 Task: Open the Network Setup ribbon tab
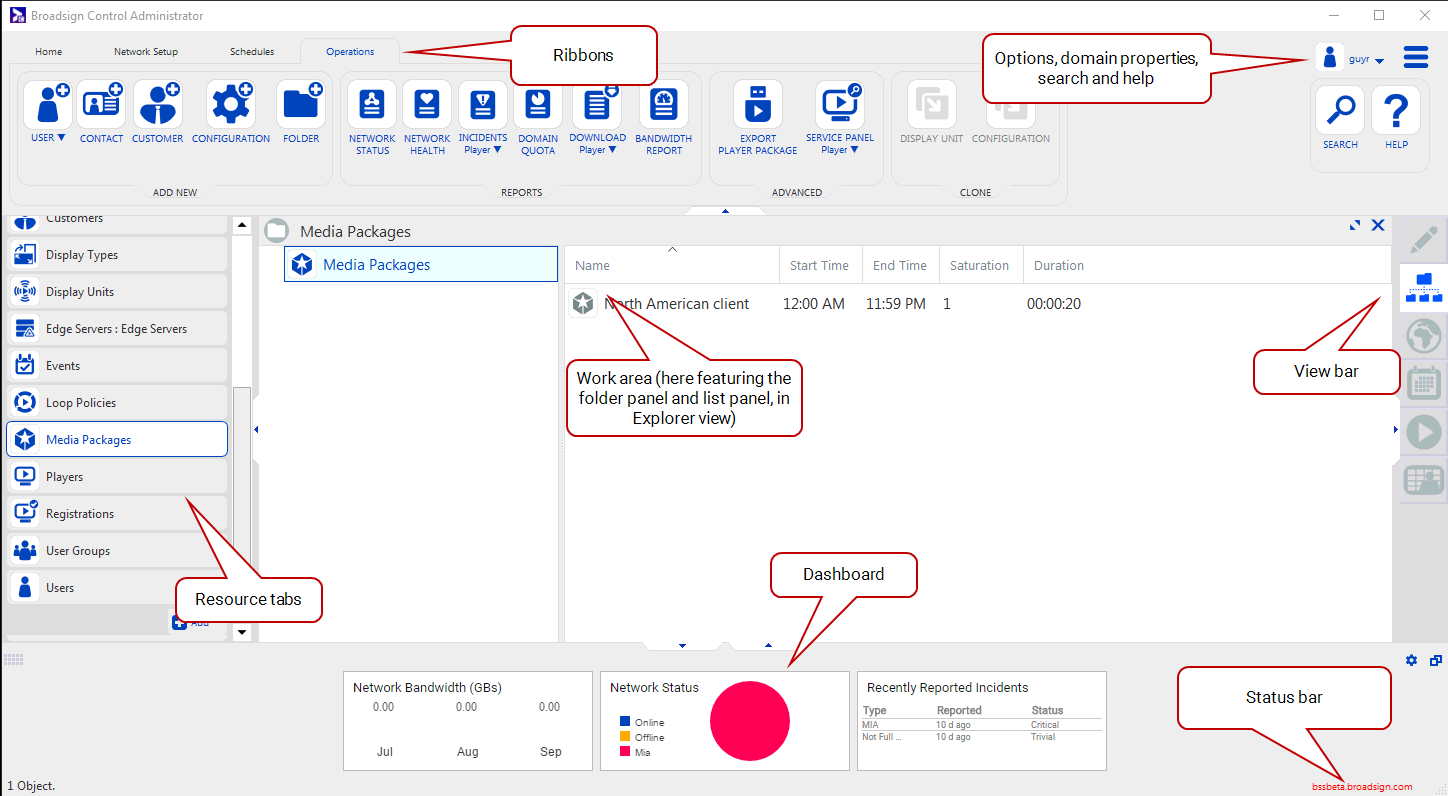point(145,52)
